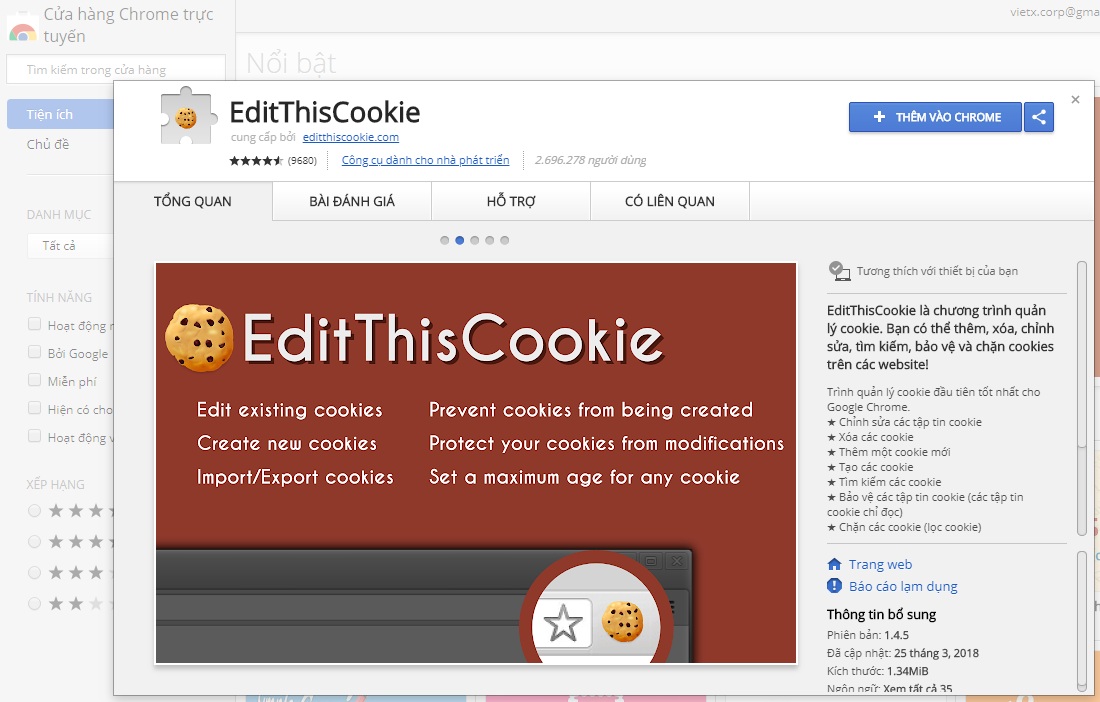Click the device compatibility check icon
This screenshot has height=702, width=1100.
(839, 271)
